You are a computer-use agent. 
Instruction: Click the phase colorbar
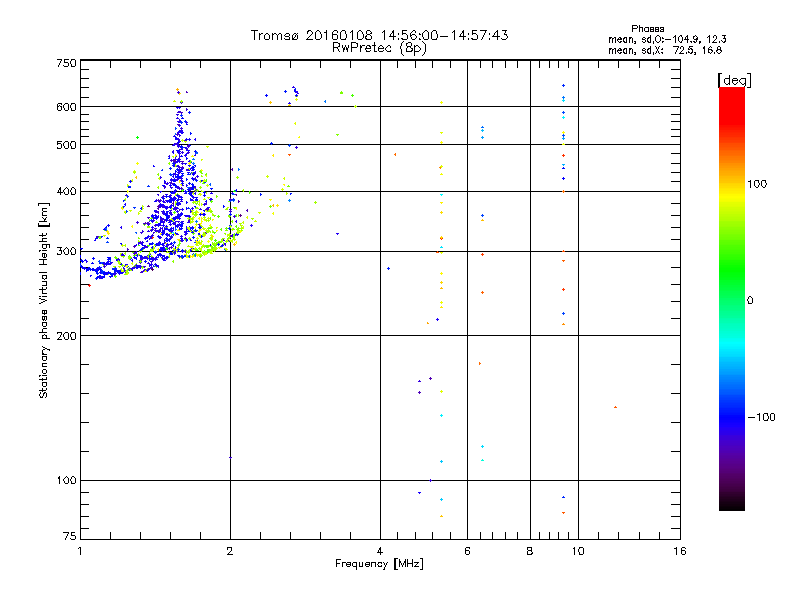[x=732, y=298]
